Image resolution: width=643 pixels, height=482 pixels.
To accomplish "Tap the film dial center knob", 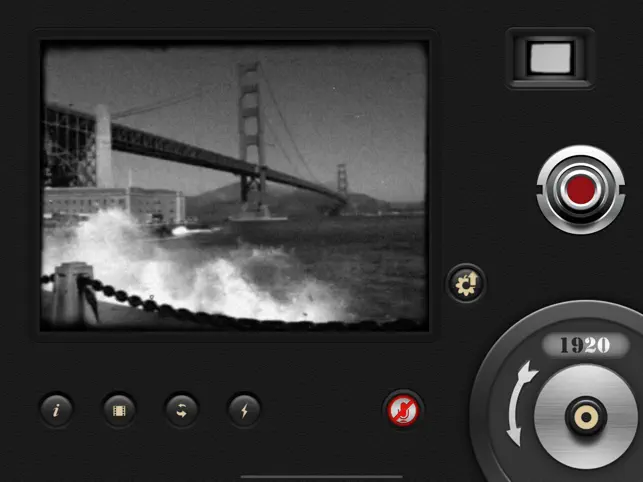I will tap(586, 417).
